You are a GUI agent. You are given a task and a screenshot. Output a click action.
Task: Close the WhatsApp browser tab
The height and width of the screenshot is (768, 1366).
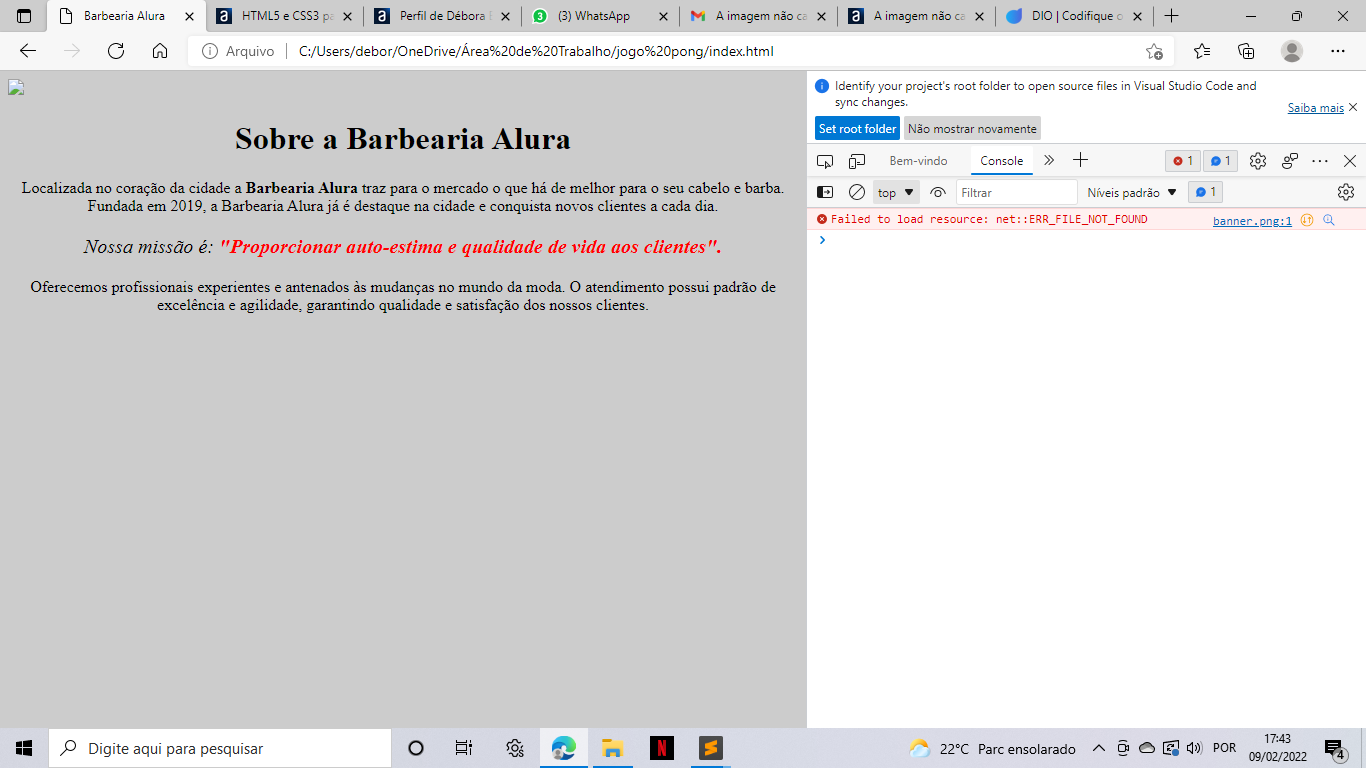click(x=664, y=16)
